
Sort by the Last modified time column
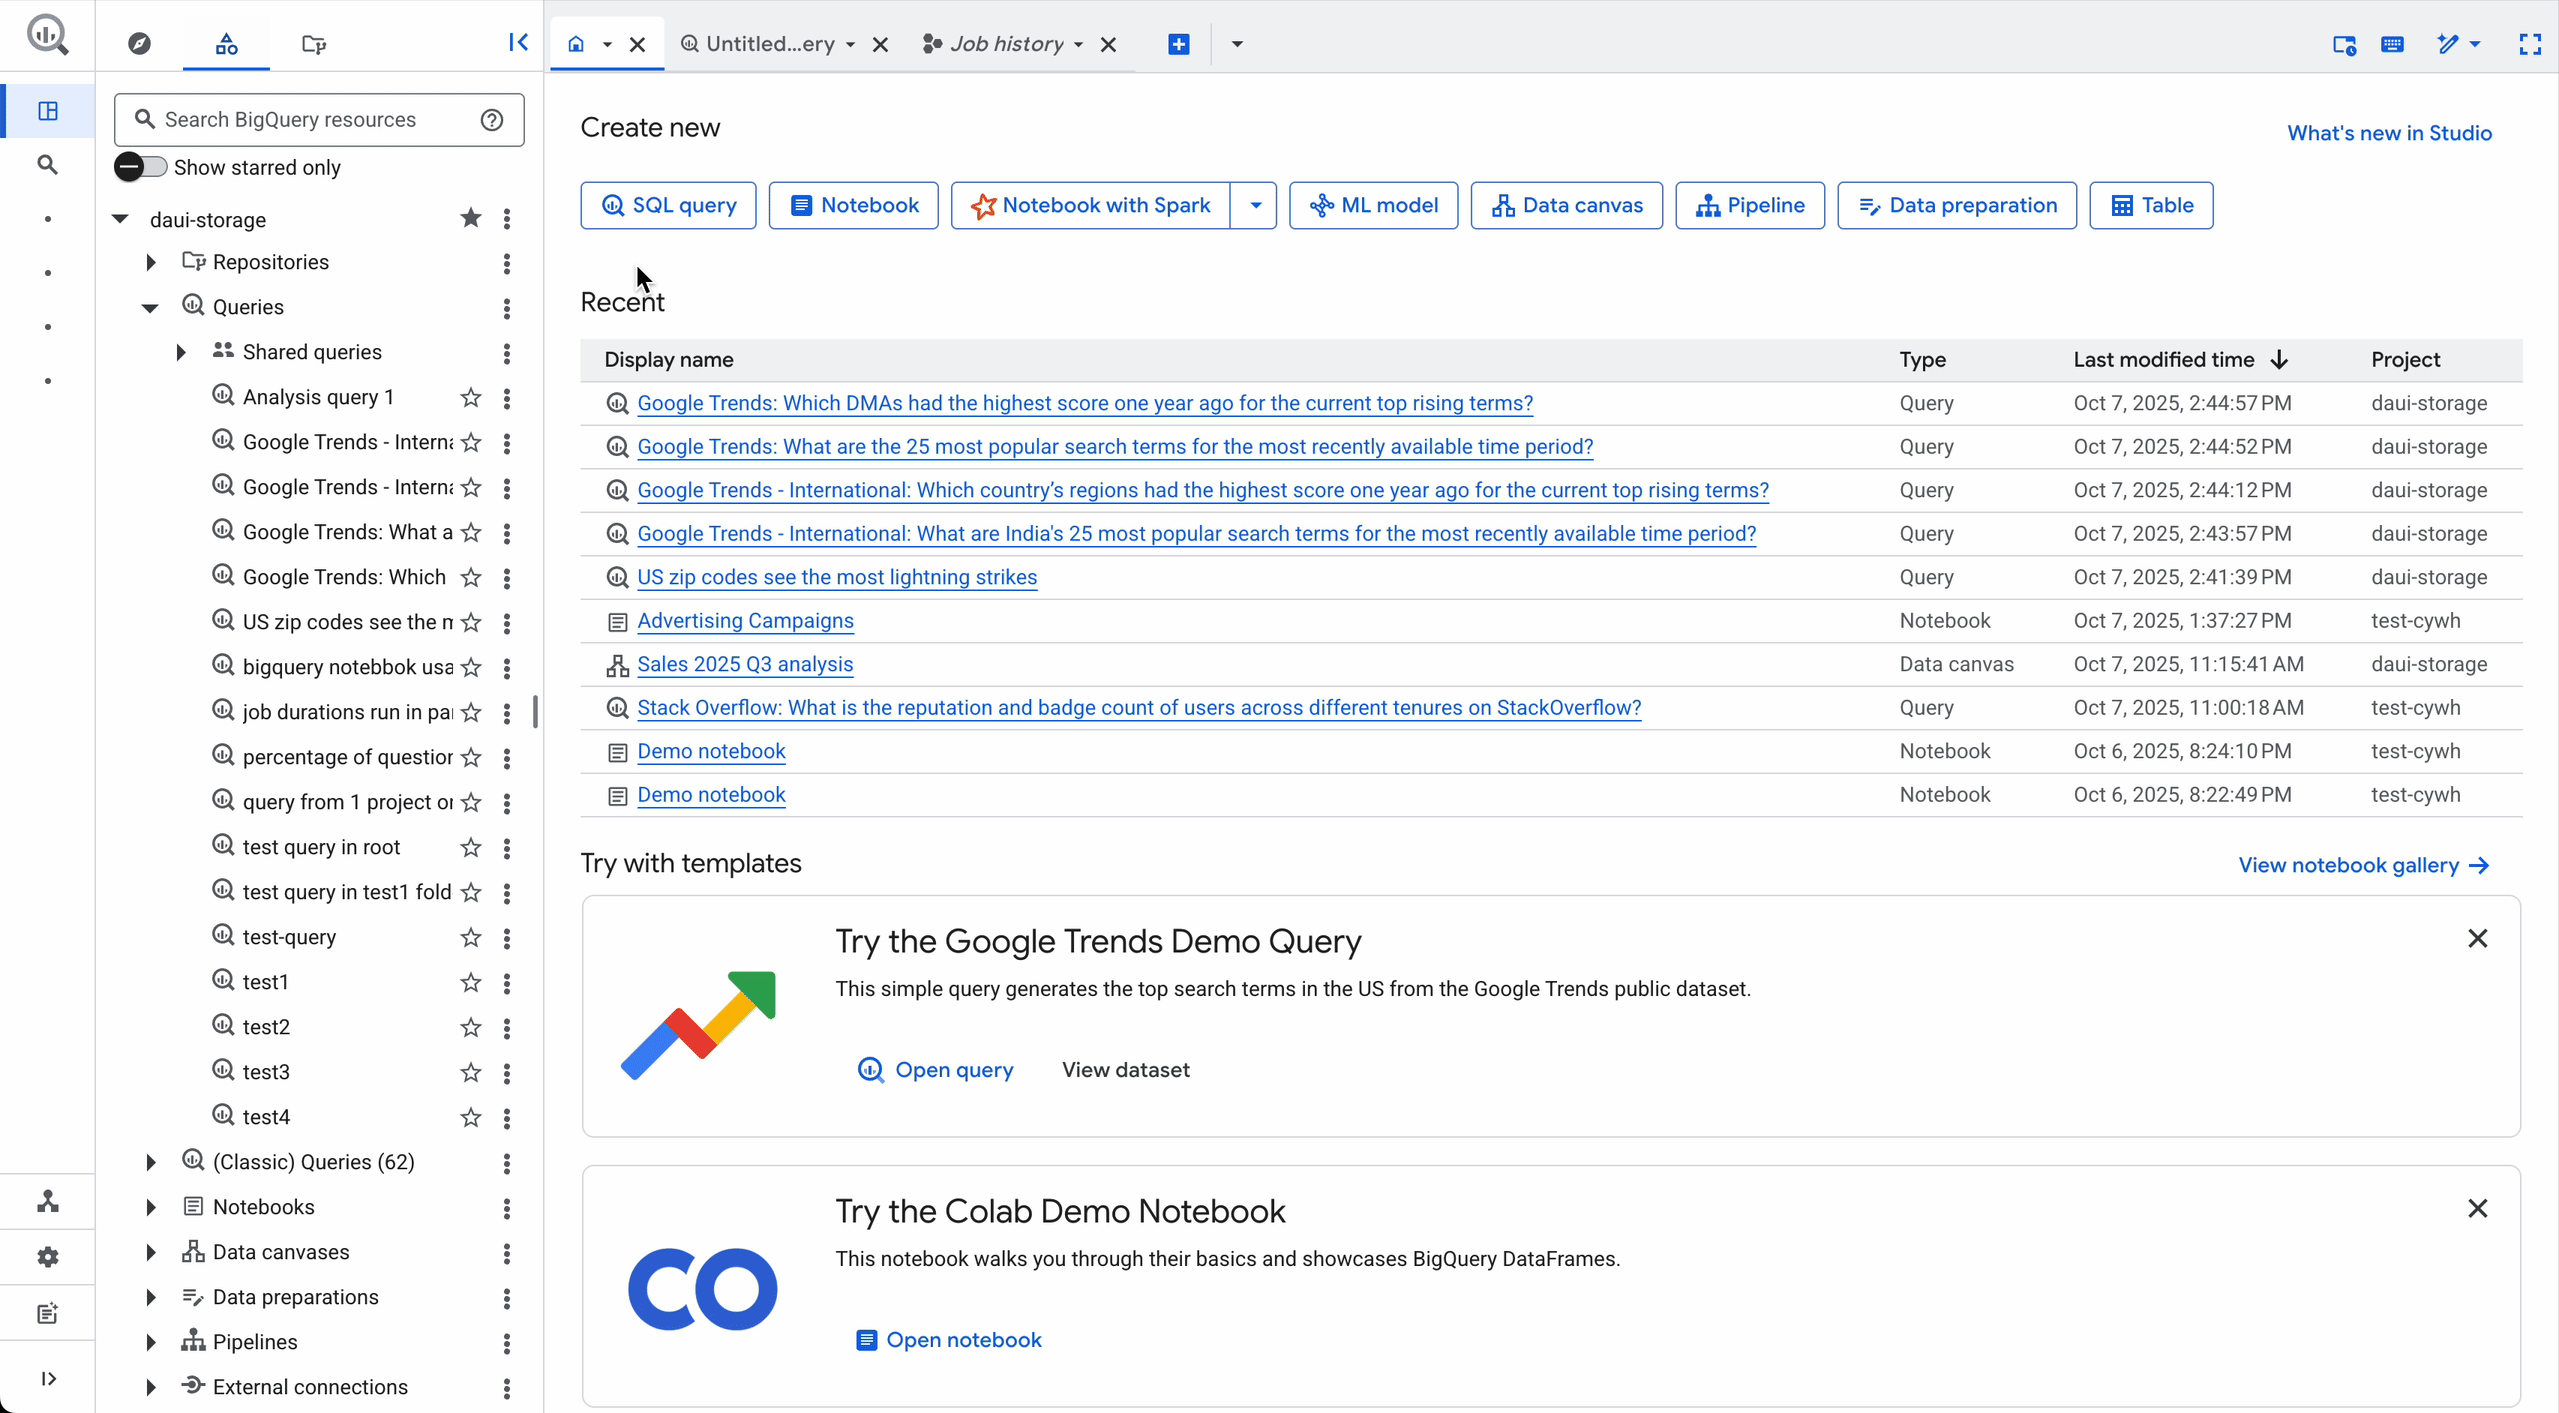[2164, 360]
